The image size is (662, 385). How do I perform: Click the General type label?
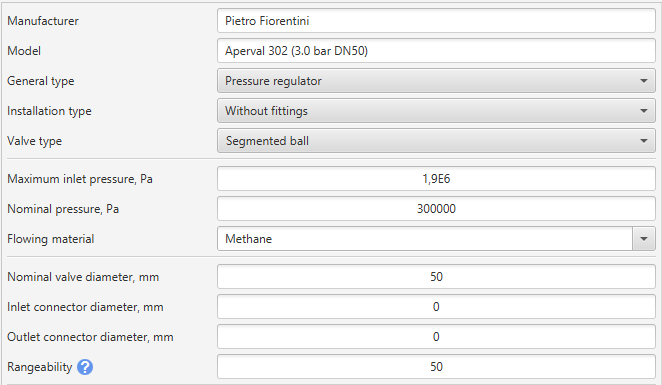tap(41, 81)
